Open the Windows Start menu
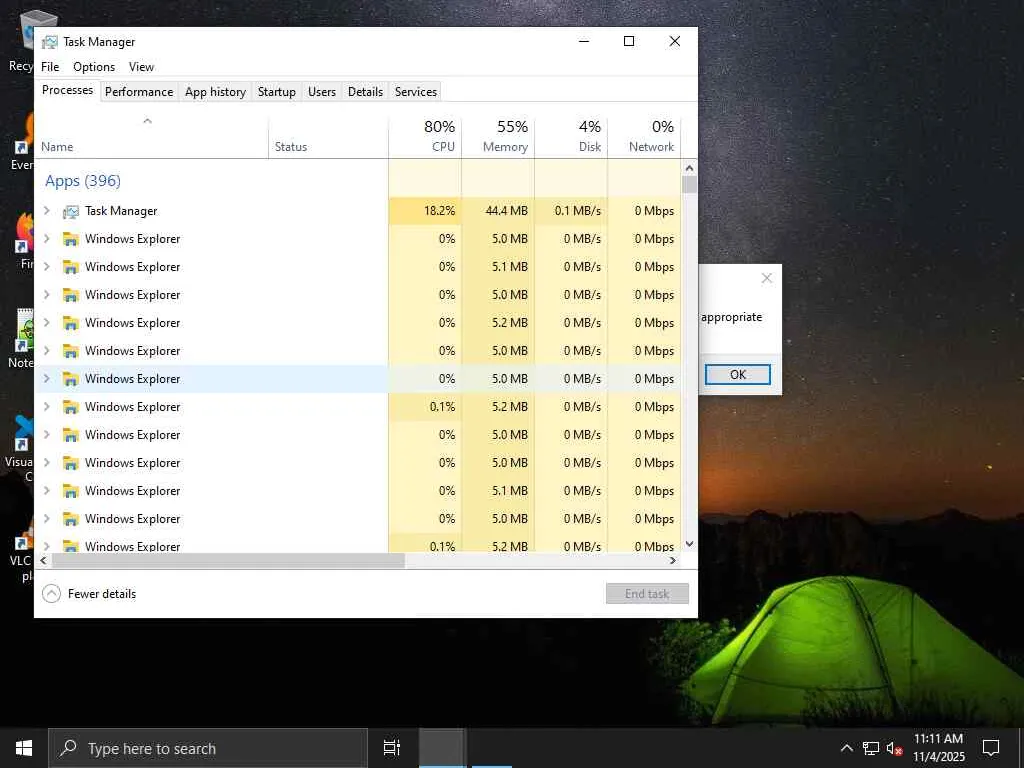 click(x=24, y=748)
